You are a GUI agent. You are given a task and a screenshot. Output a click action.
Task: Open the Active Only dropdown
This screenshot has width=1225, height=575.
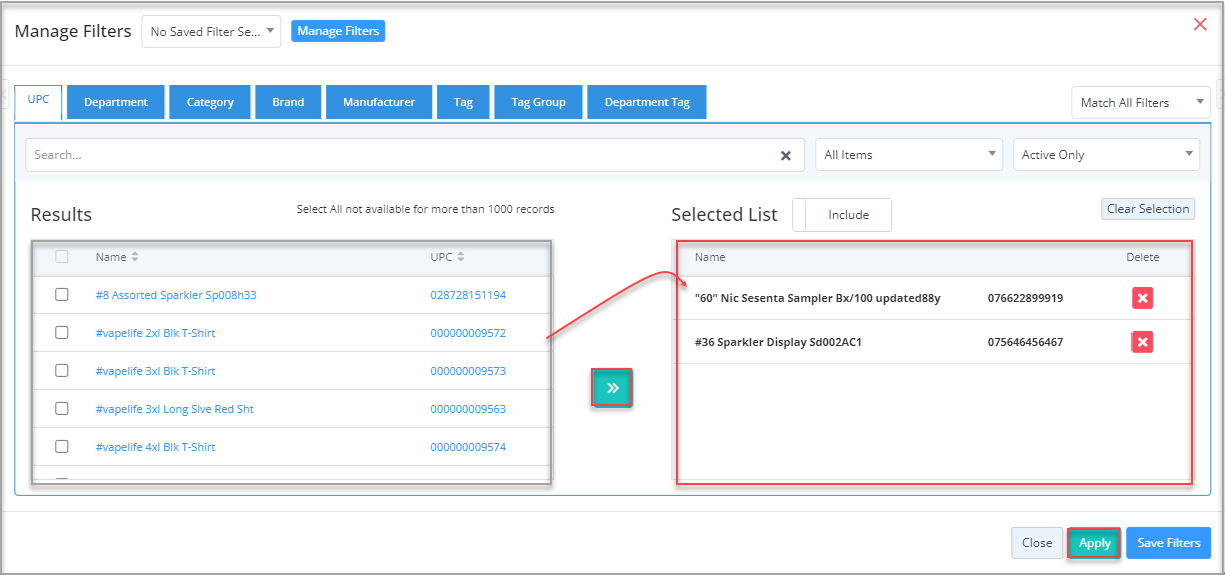[1106, 155]
